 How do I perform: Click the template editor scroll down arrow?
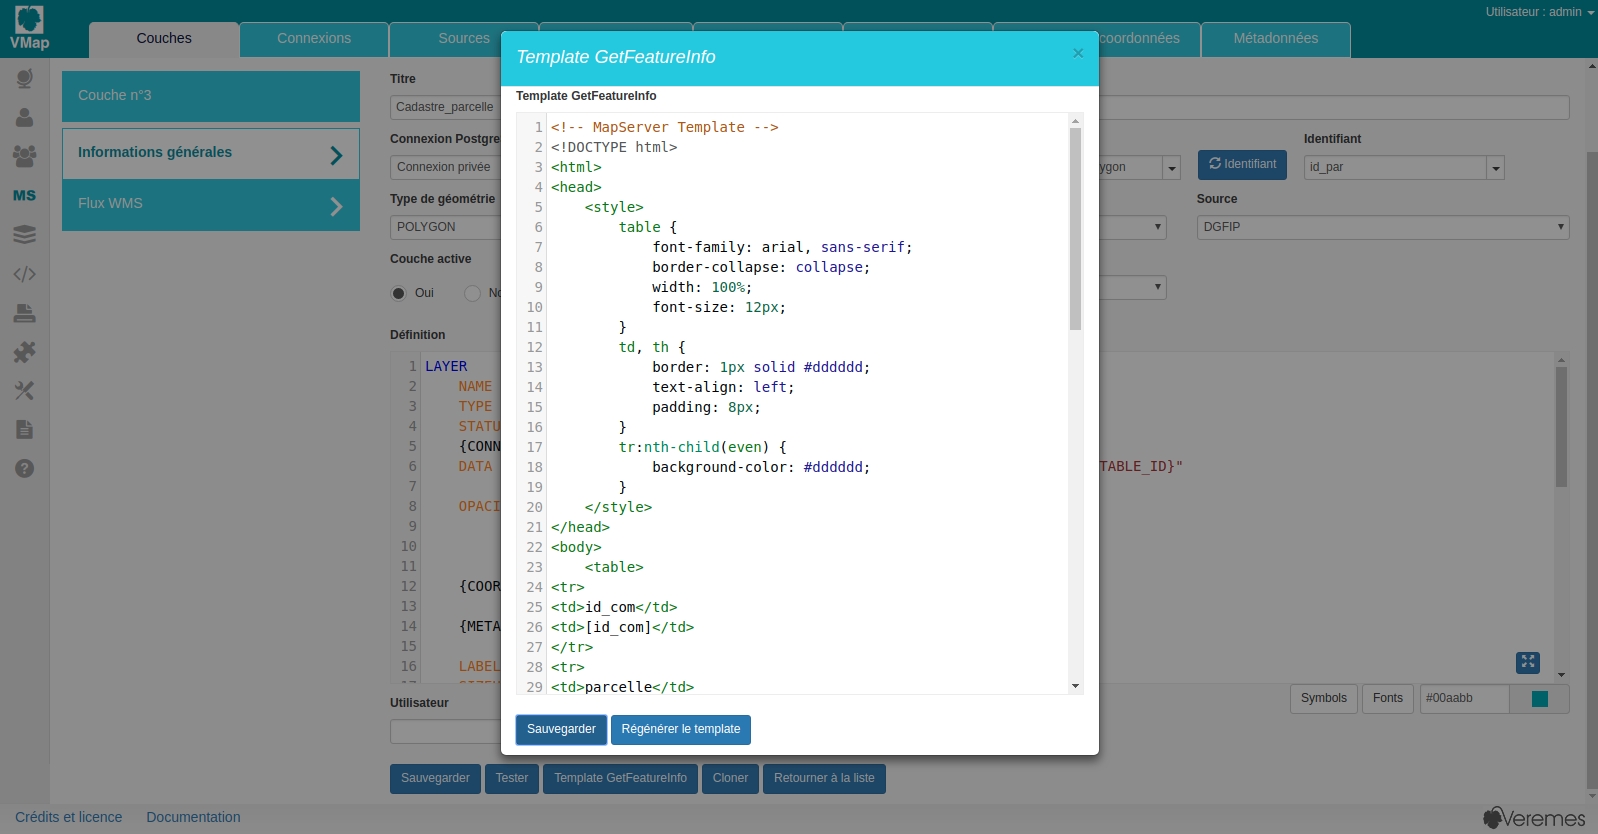pos(1075,687)
